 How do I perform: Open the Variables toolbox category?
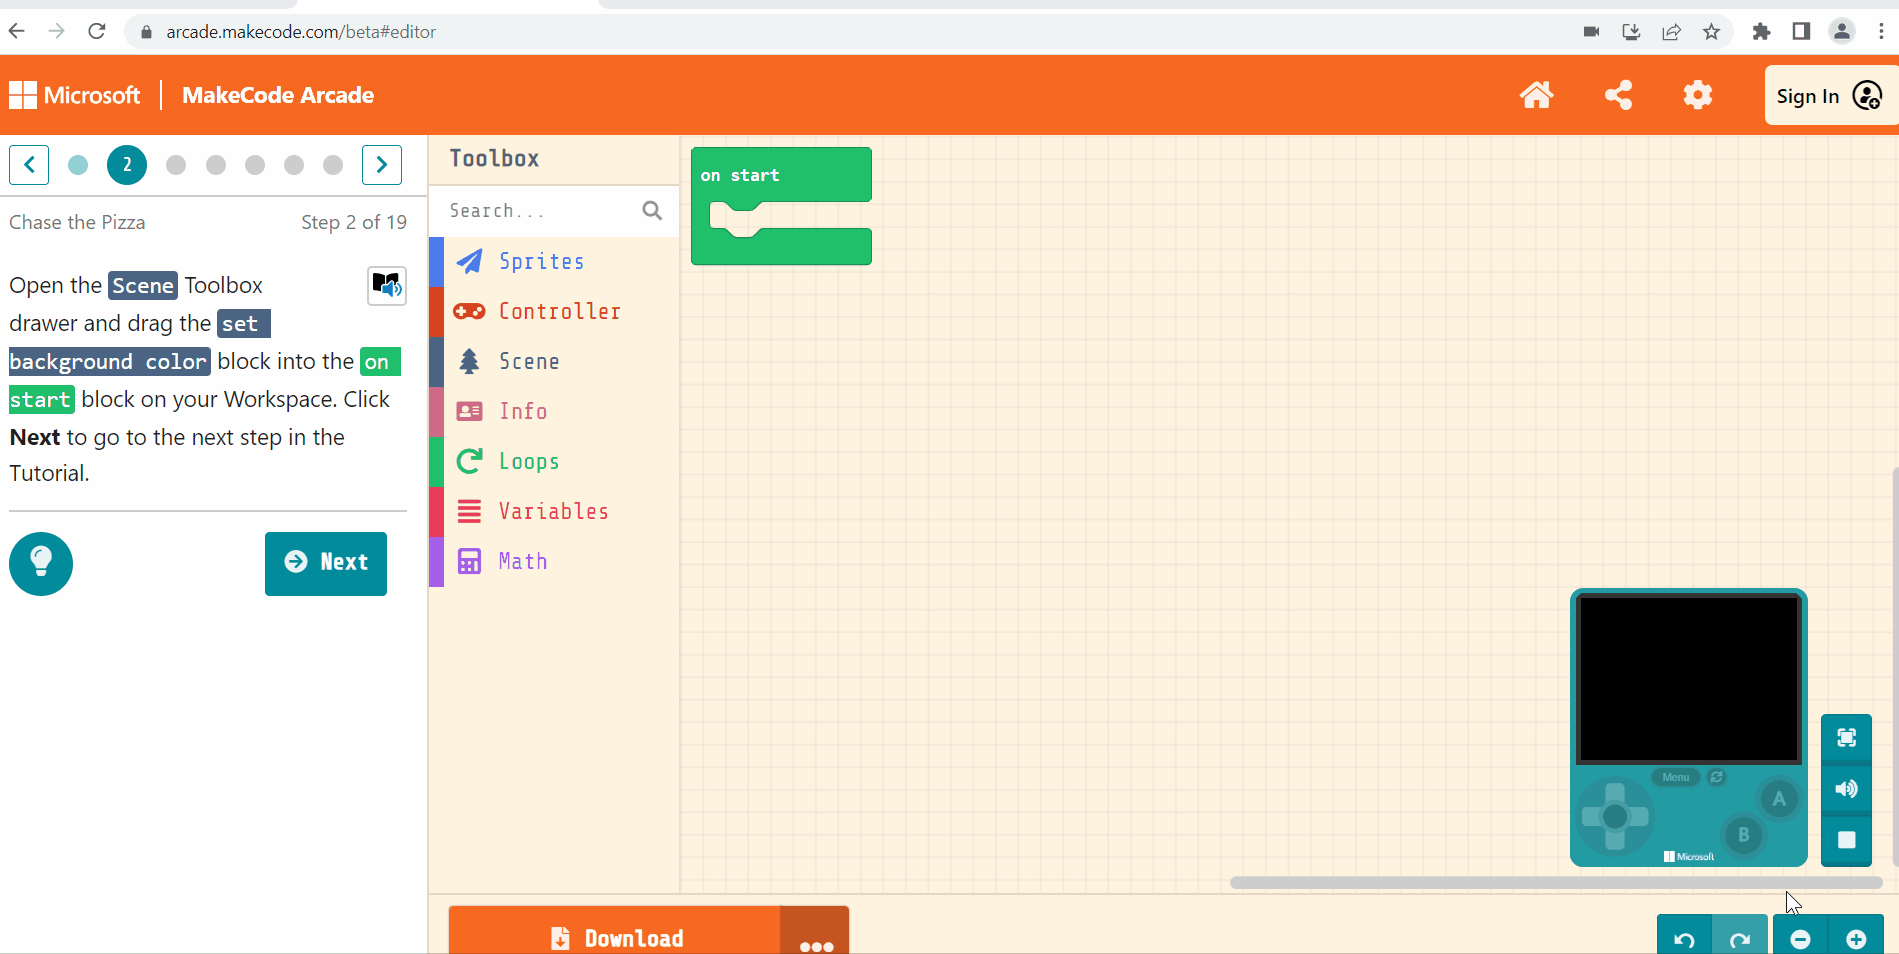[x=553, y=511]
